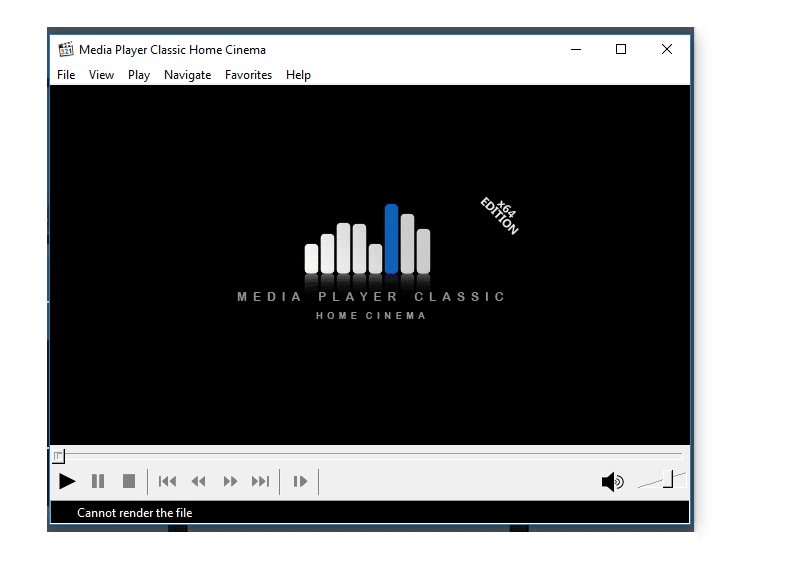The height and width of the screenshot is (570, 786).
Task: Click the window title "Media Player Classic Home Cinema"
Action: (172, 50)
